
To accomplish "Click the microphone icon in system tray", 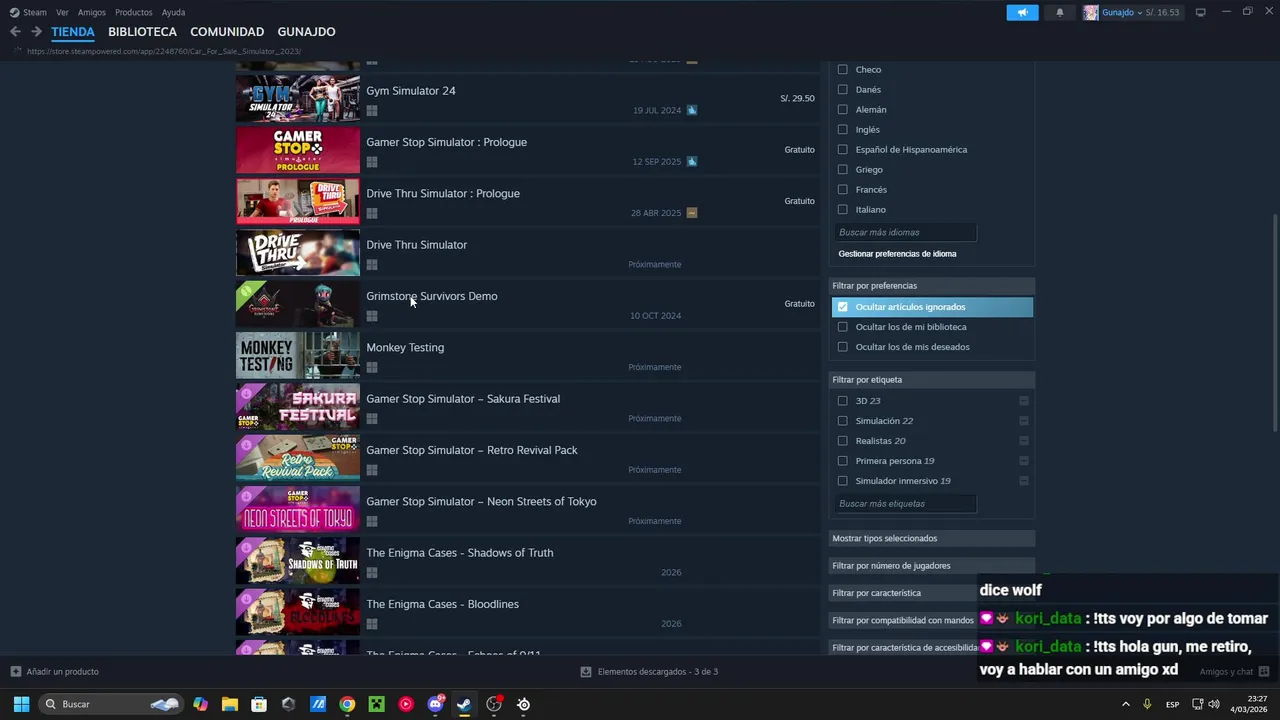I will tap(1147, 704).
